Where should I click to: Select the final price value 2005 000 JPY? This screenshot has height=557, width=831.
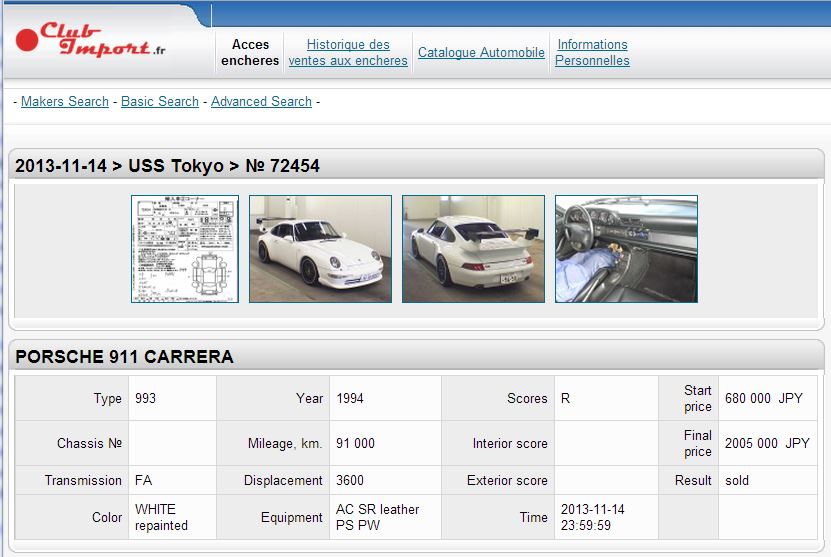(x=767, y=443)
